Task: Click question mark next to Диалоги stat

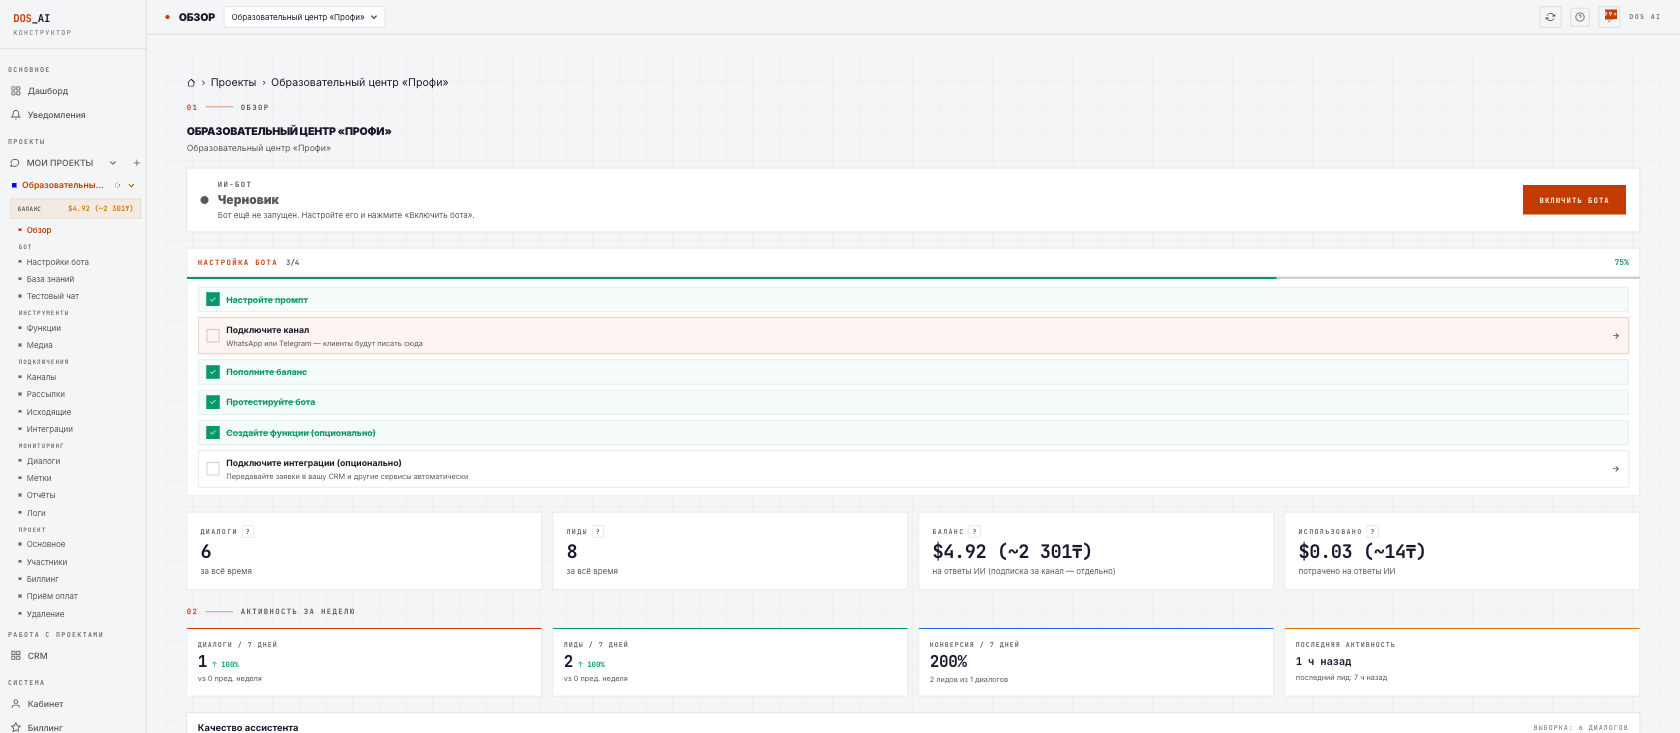Action: click(248, 532)
